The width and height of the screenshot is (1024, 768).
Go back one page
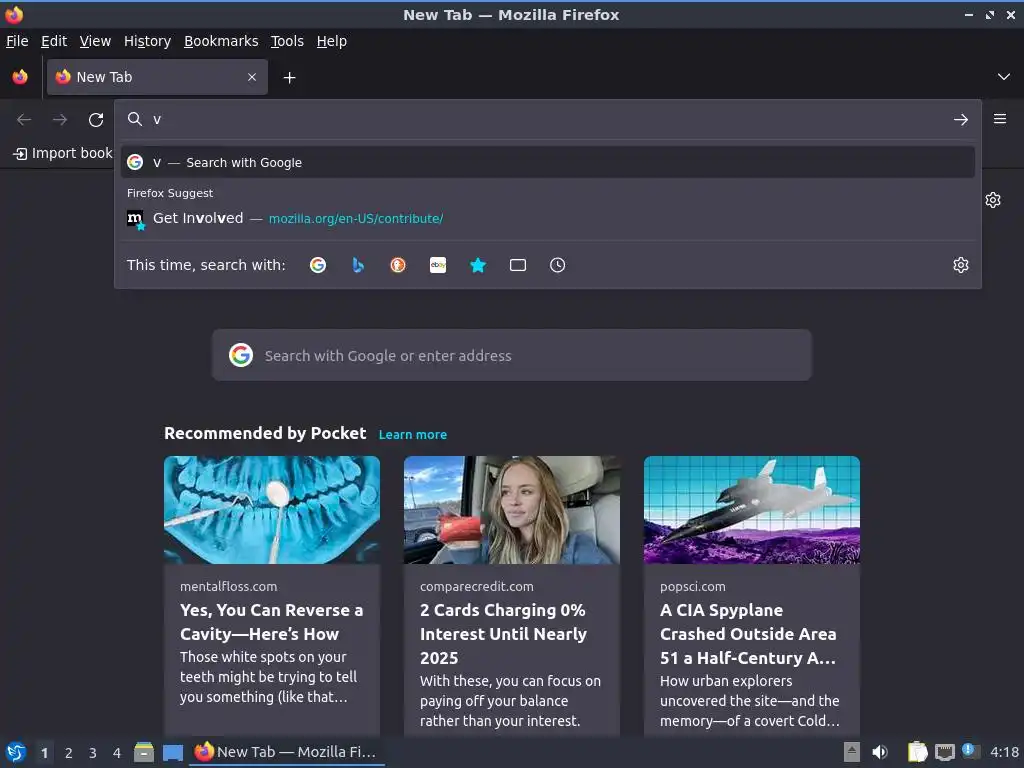(24, 120)
